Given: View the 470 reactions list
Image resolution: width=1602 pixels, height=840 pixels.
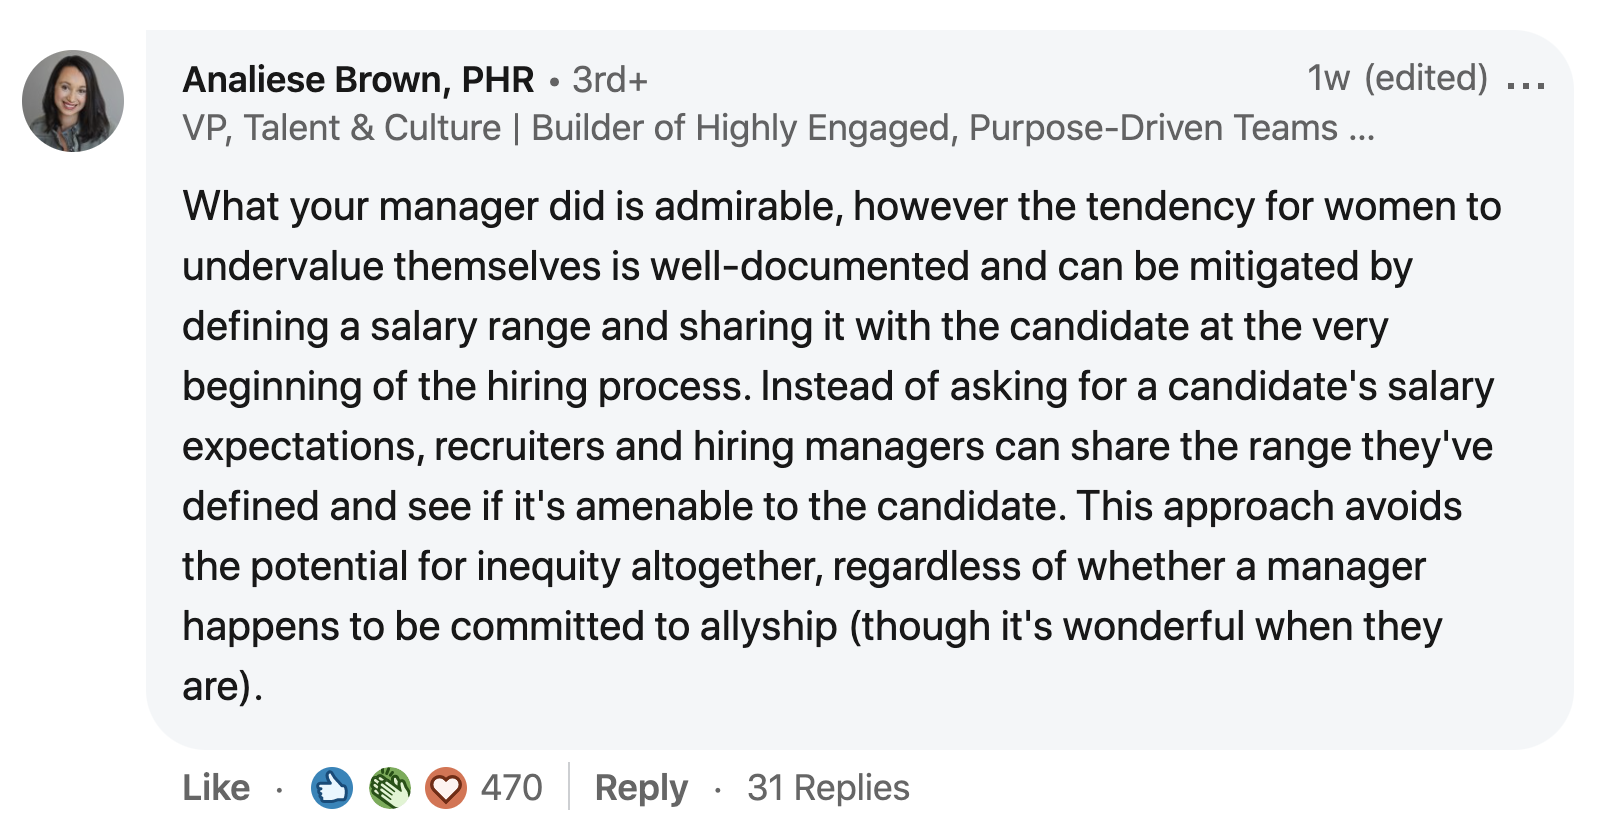Looking at the screenshot, I should tap(511, 788).
